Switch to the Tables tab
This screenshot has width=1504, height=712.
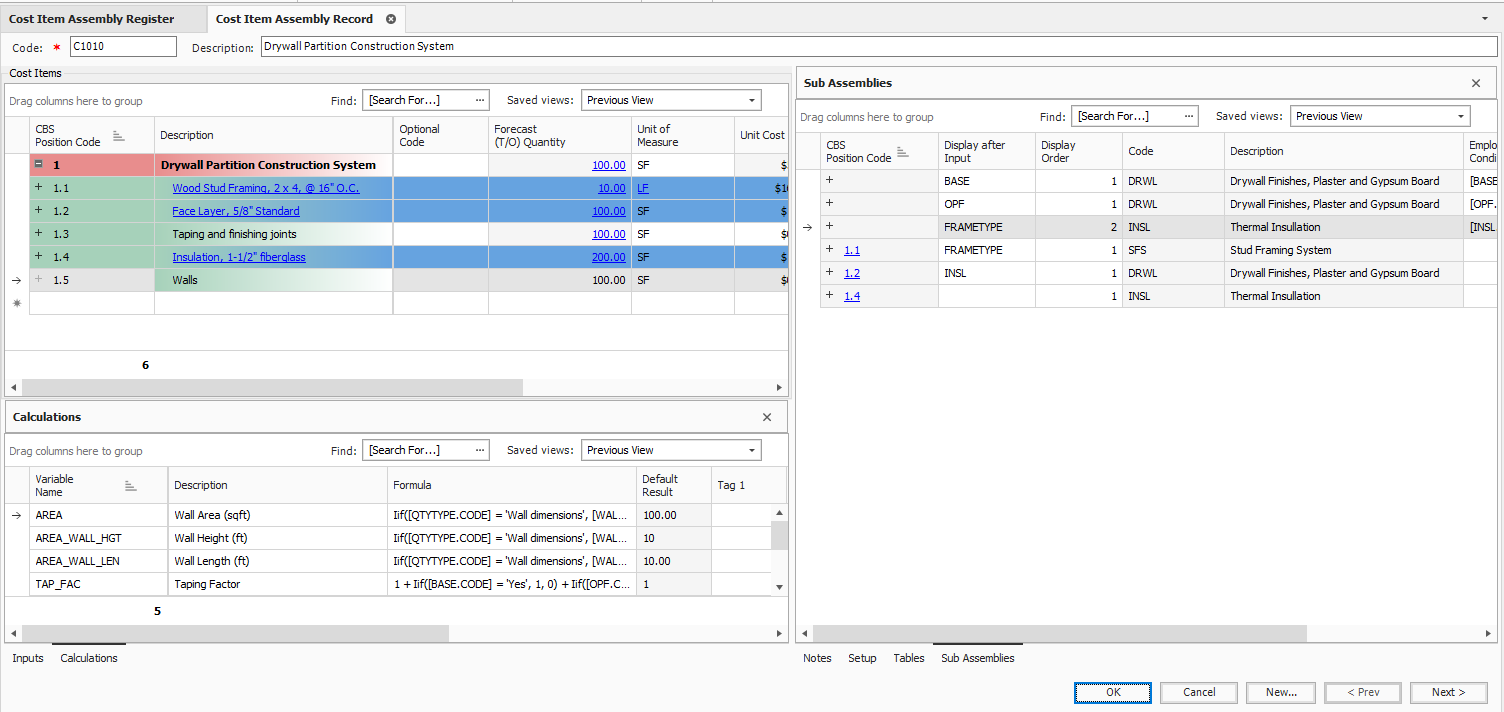pyautogui.click(x=908, y=658)
